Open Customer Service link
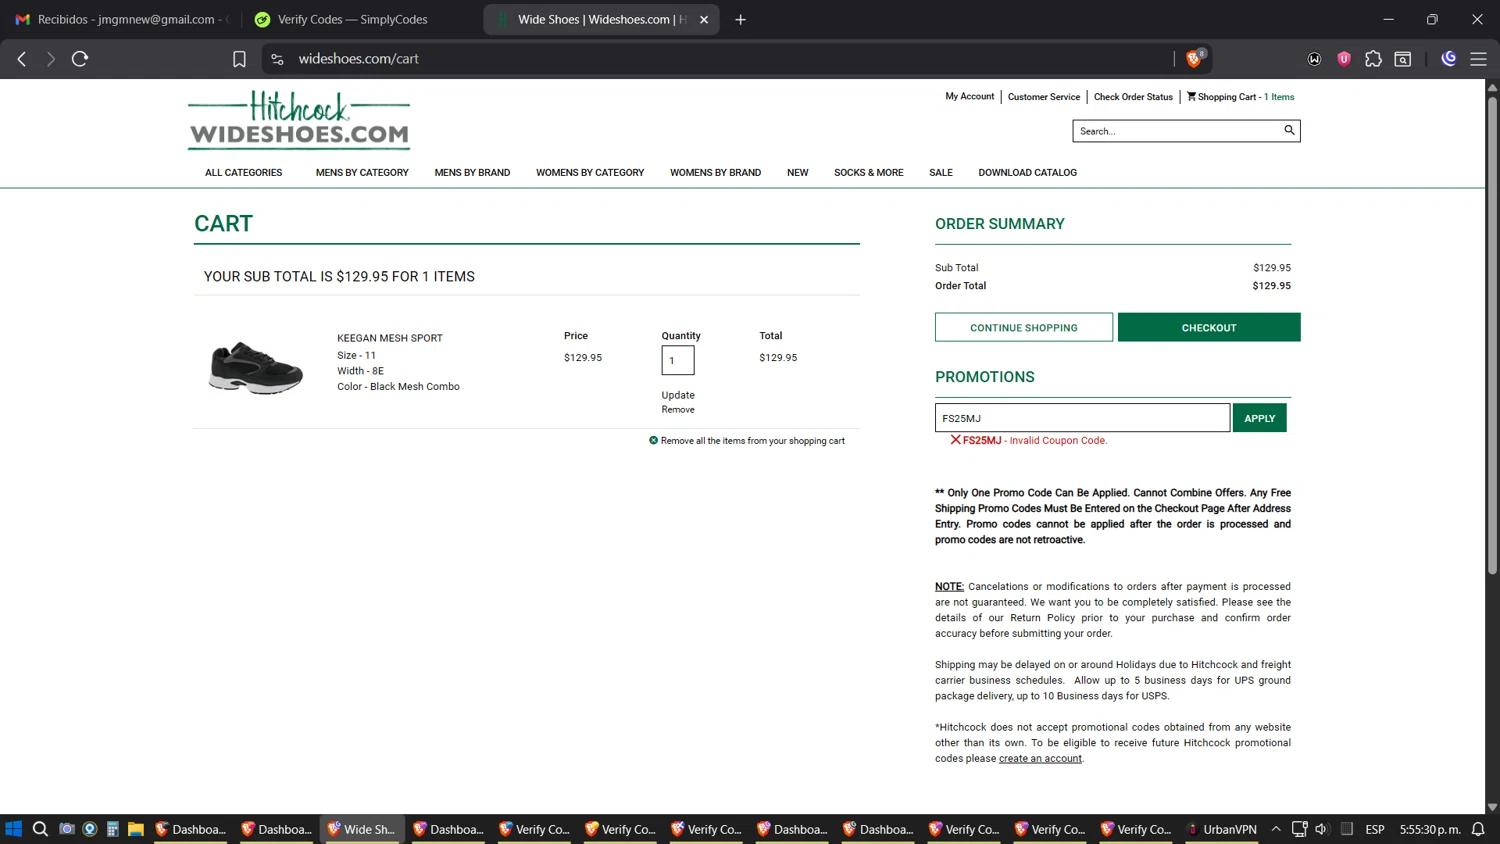This screenshot has width=1500, height=844. [x=1044, y=97]
